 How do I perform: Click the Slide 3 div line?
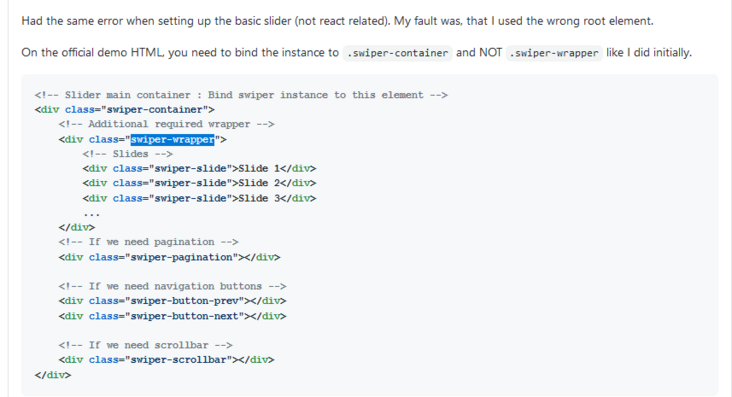[199, 198]
